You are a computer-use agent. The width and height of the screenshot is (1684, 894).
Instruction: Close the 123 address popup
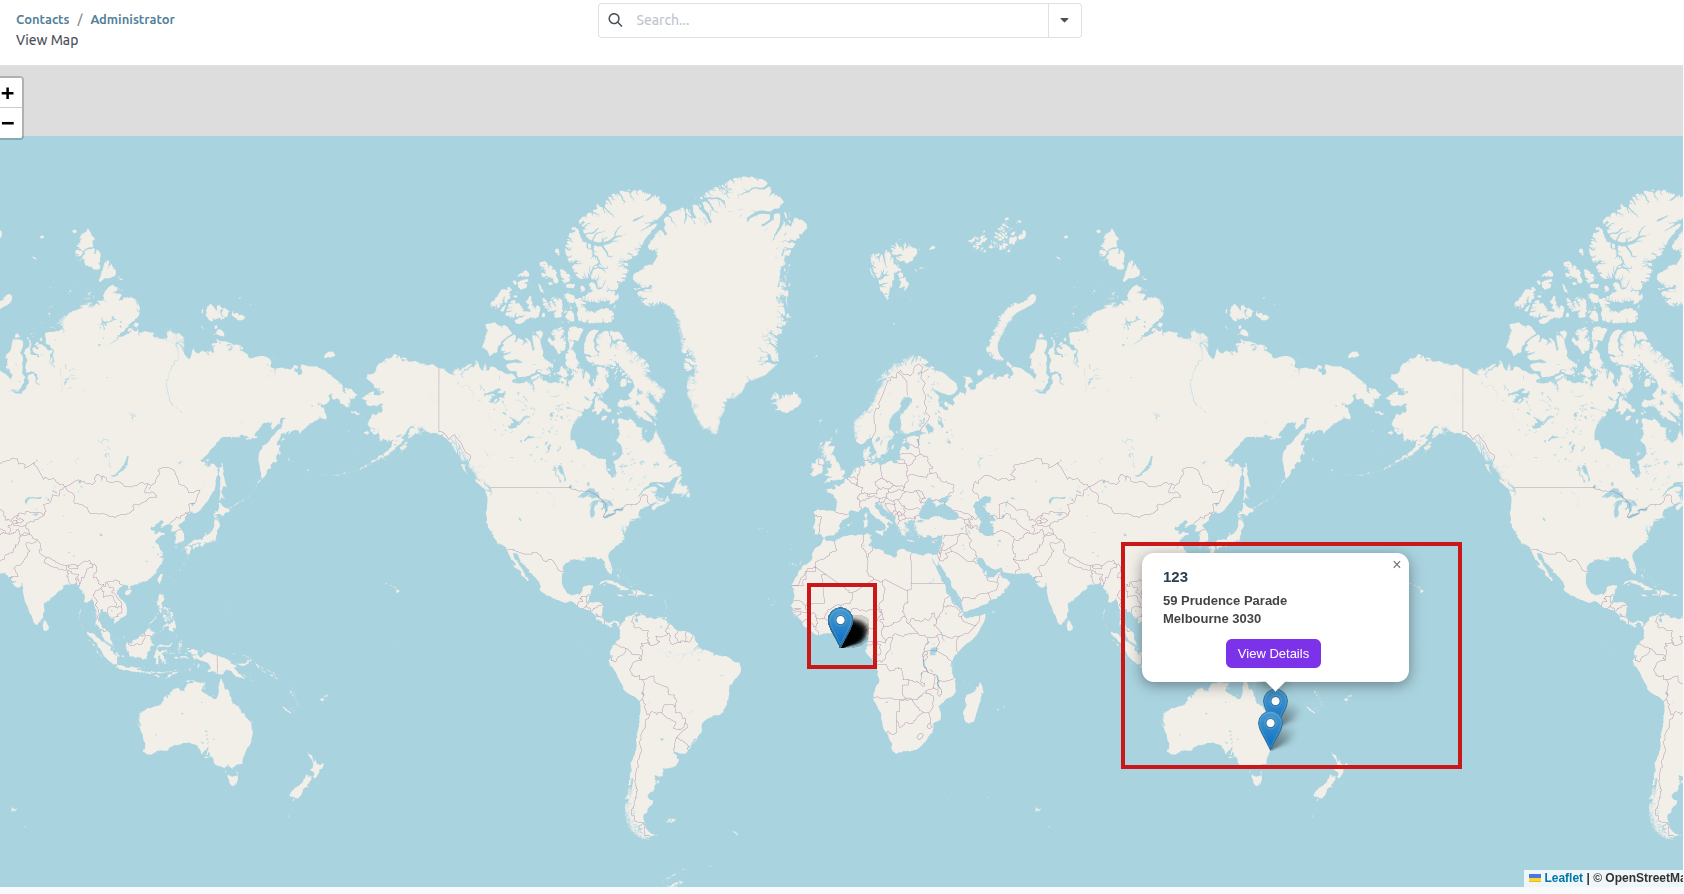point(1396,565)
